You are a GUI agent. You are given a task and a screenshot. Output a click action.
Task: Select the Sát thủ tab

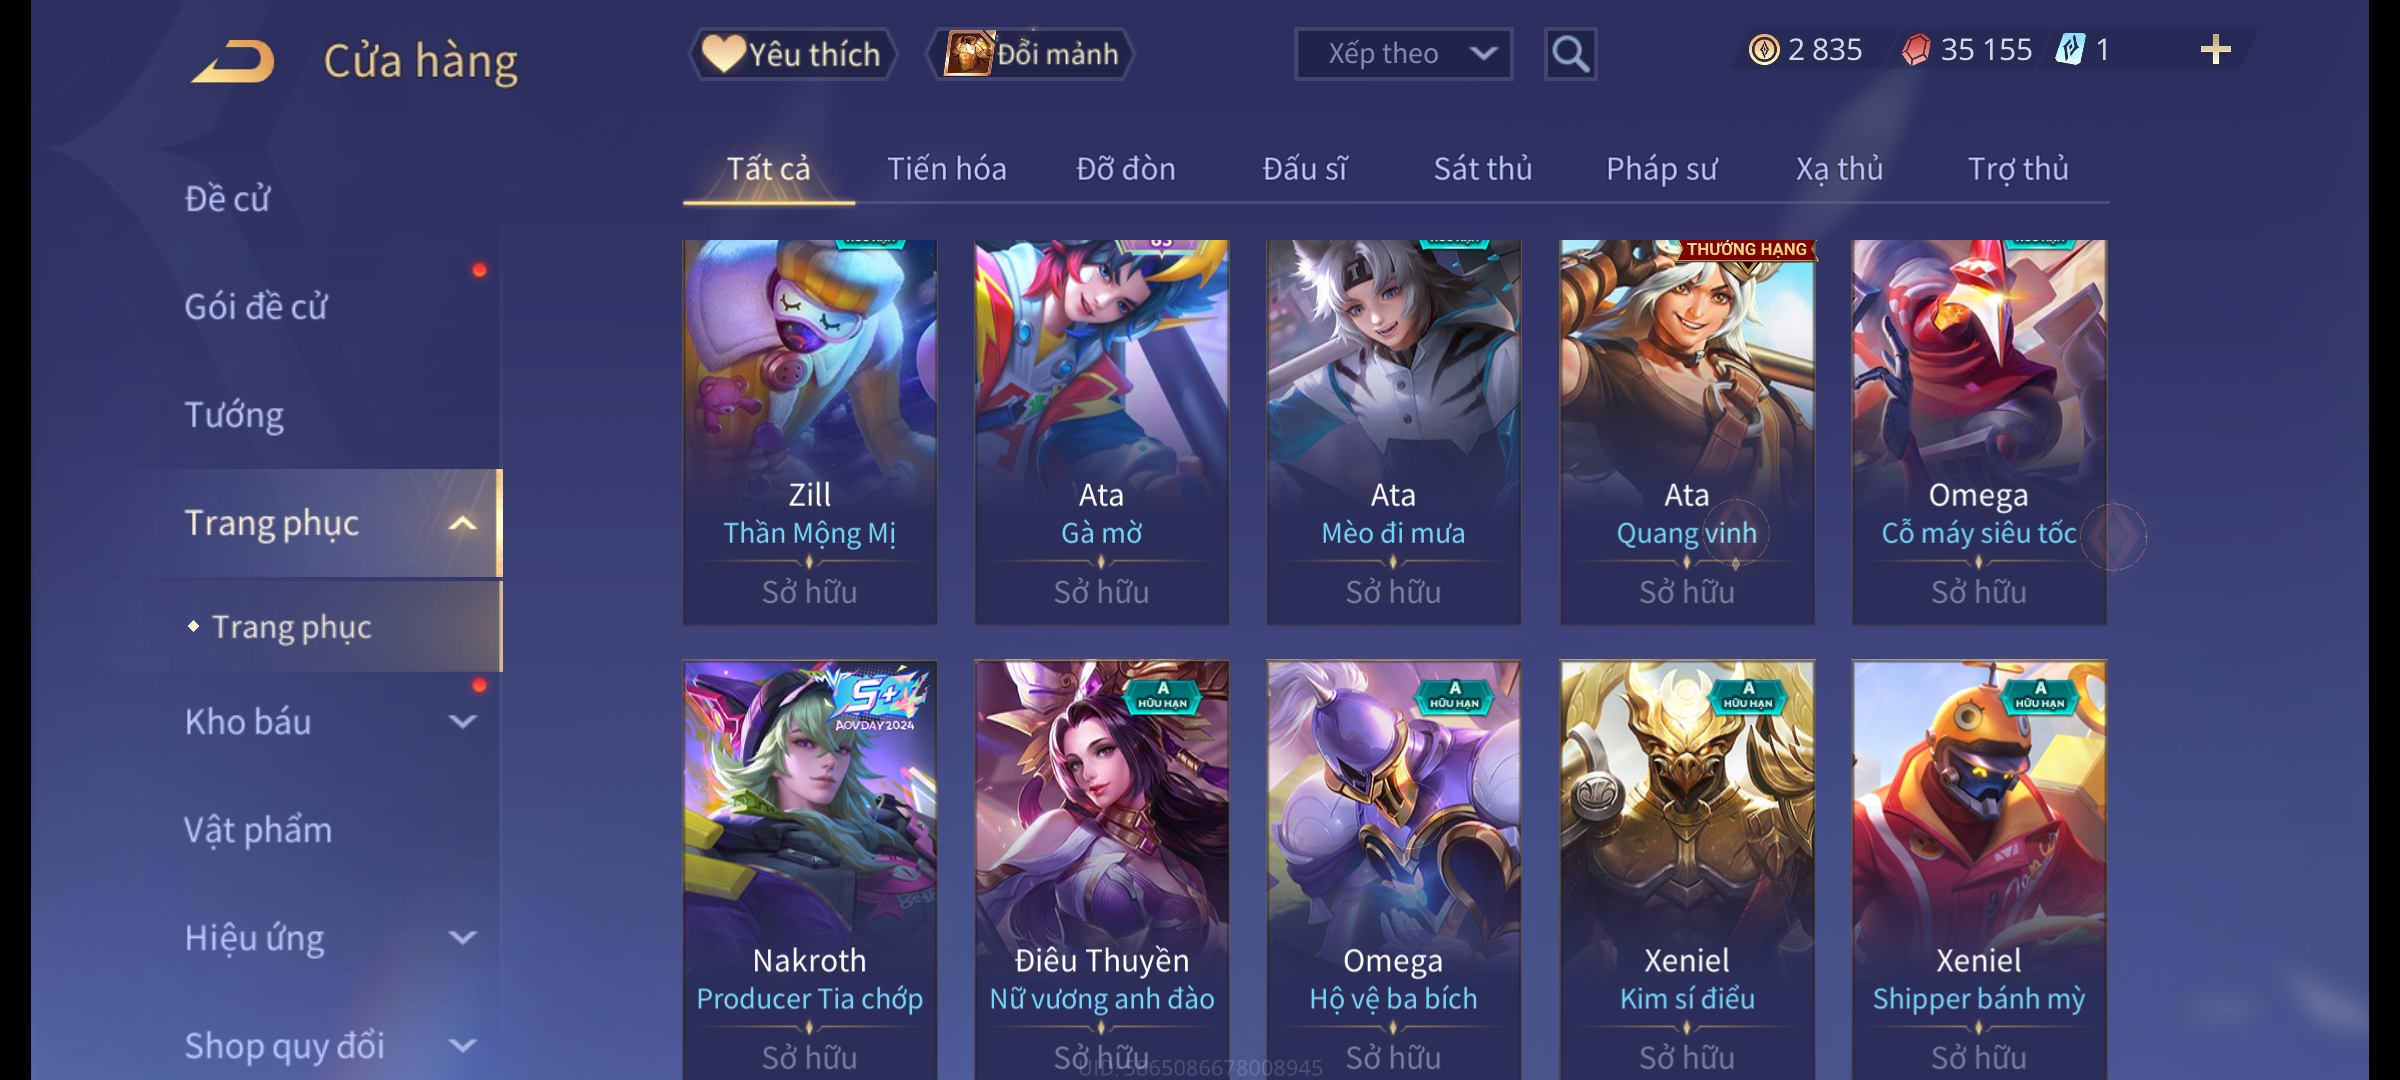point(1483,169)
